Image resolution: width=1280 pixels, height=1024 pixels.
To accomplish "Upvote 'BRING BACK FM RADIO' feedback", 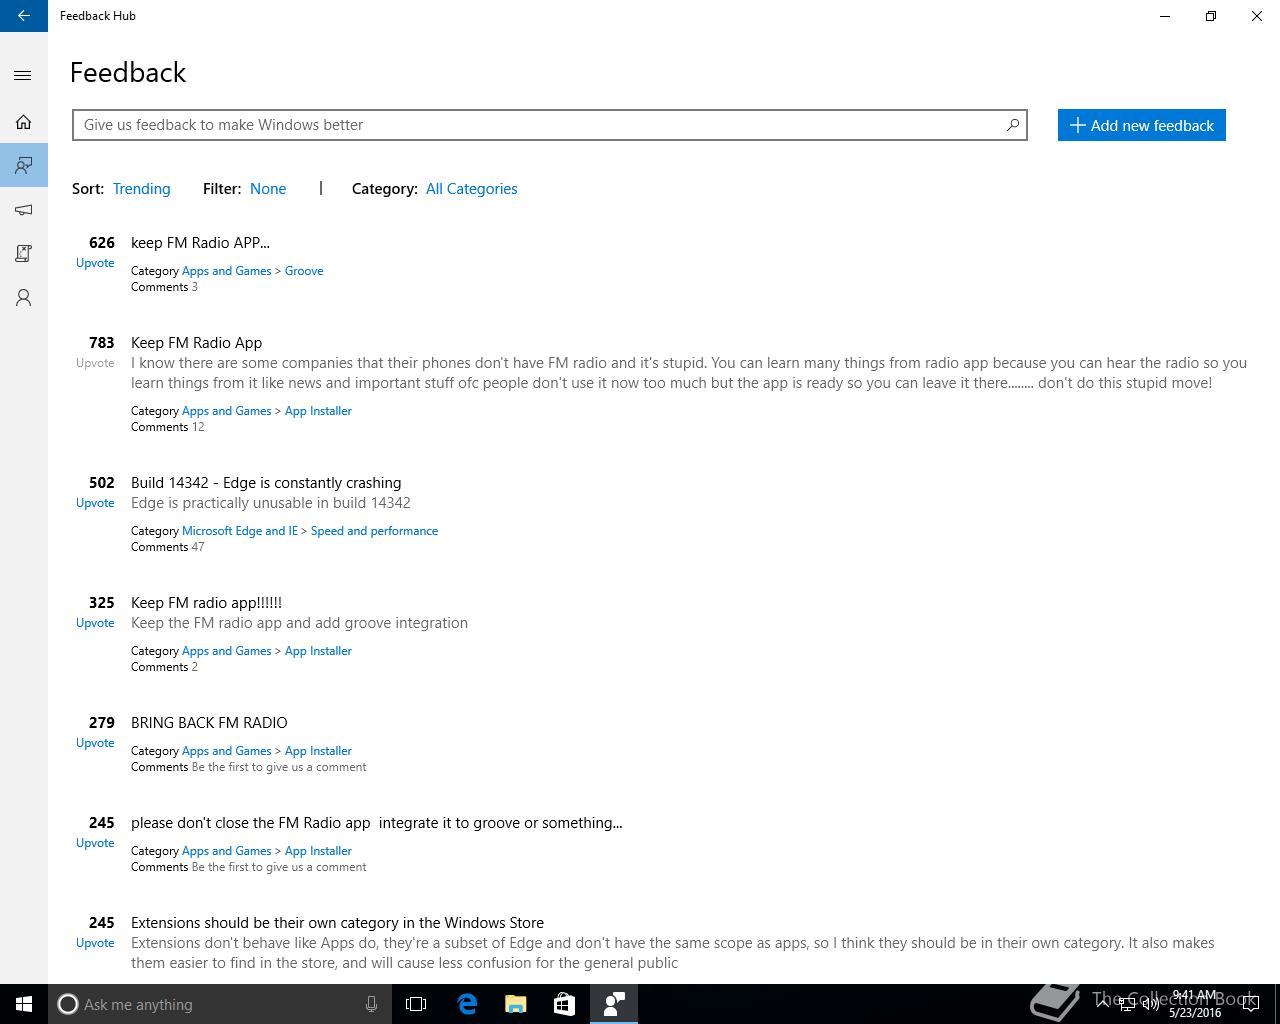I will tap(95, 743).
